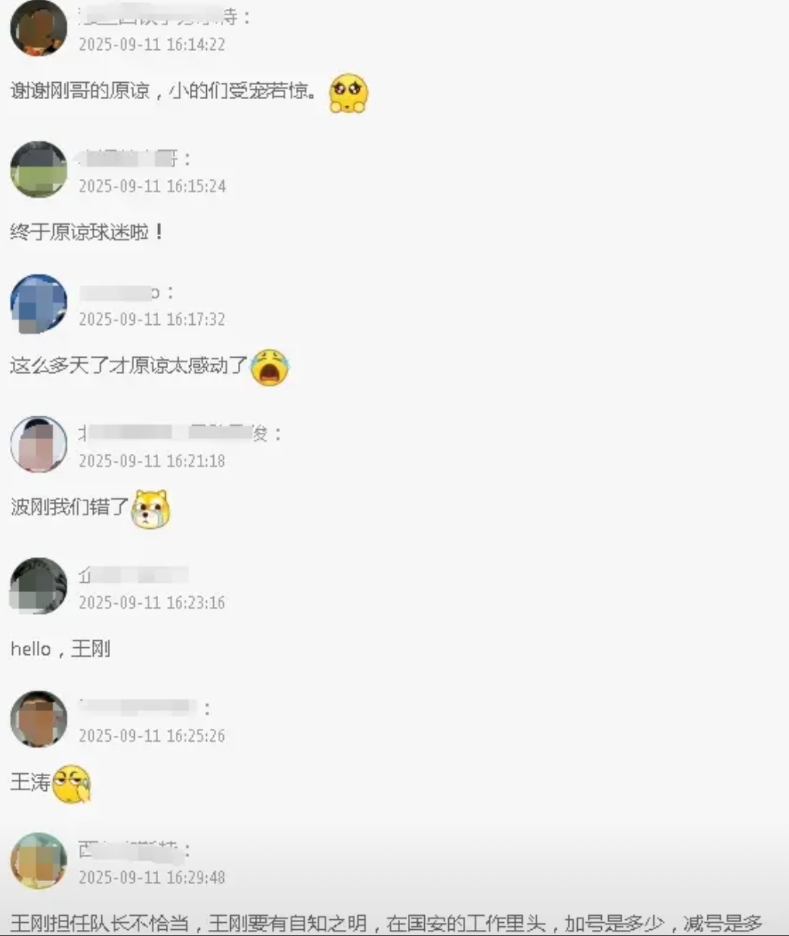This screenshot has height=936, width=789.
Task: Open avatar beside the 16:29:48 comment
Action: [x=39, y=861]
